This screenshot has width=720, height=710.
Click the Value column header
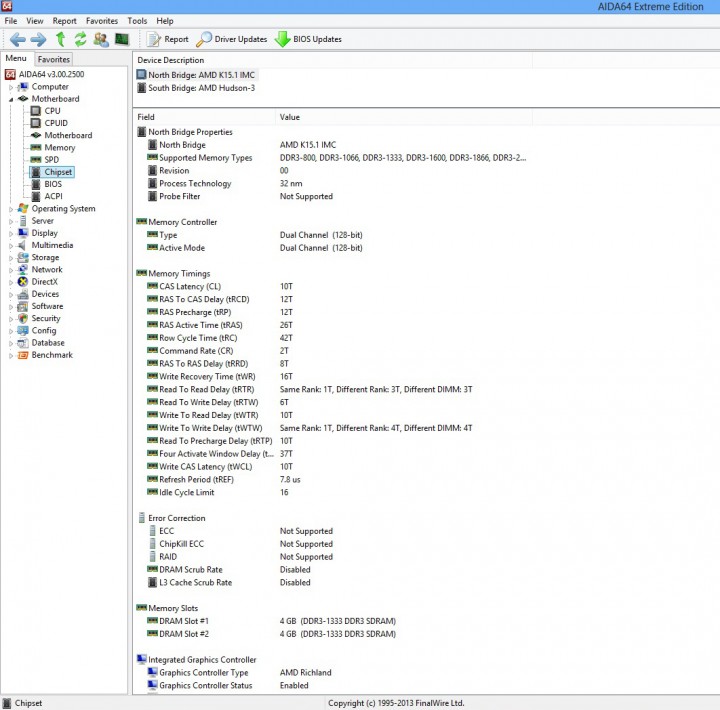click(x=404, y=117)
